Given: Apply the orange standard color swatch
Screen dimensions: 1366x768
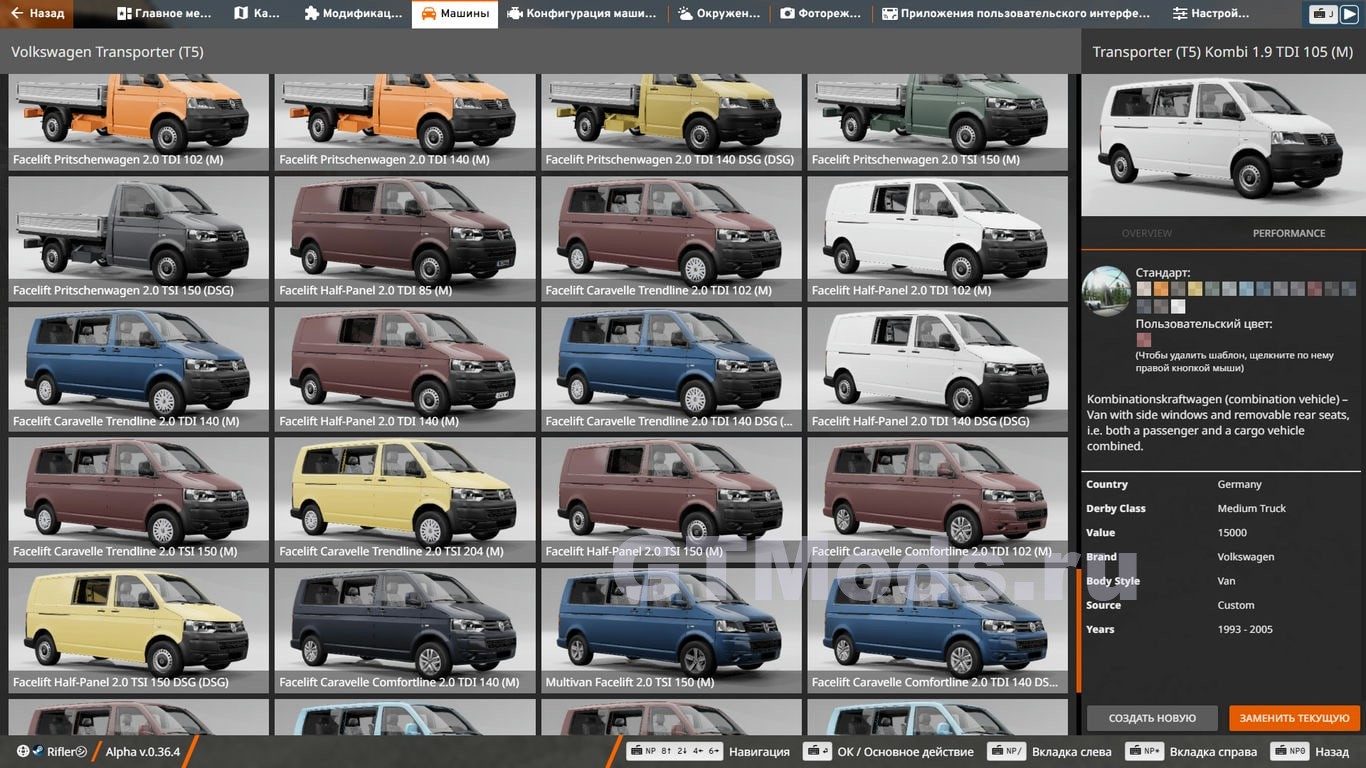Looking at the screenshot, I should (x=1161, y=289).
